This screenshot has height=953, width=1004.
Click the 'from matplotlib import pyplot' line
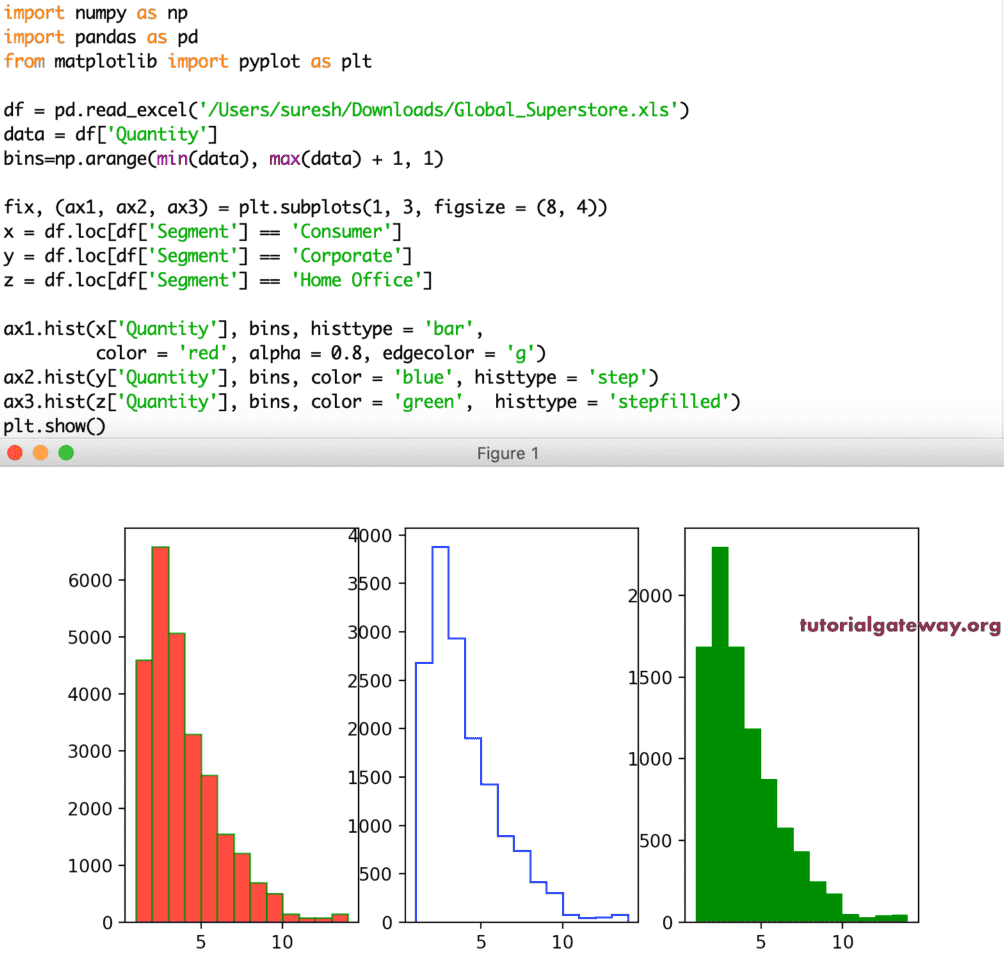pyautogui.click(x=188, y=61)
